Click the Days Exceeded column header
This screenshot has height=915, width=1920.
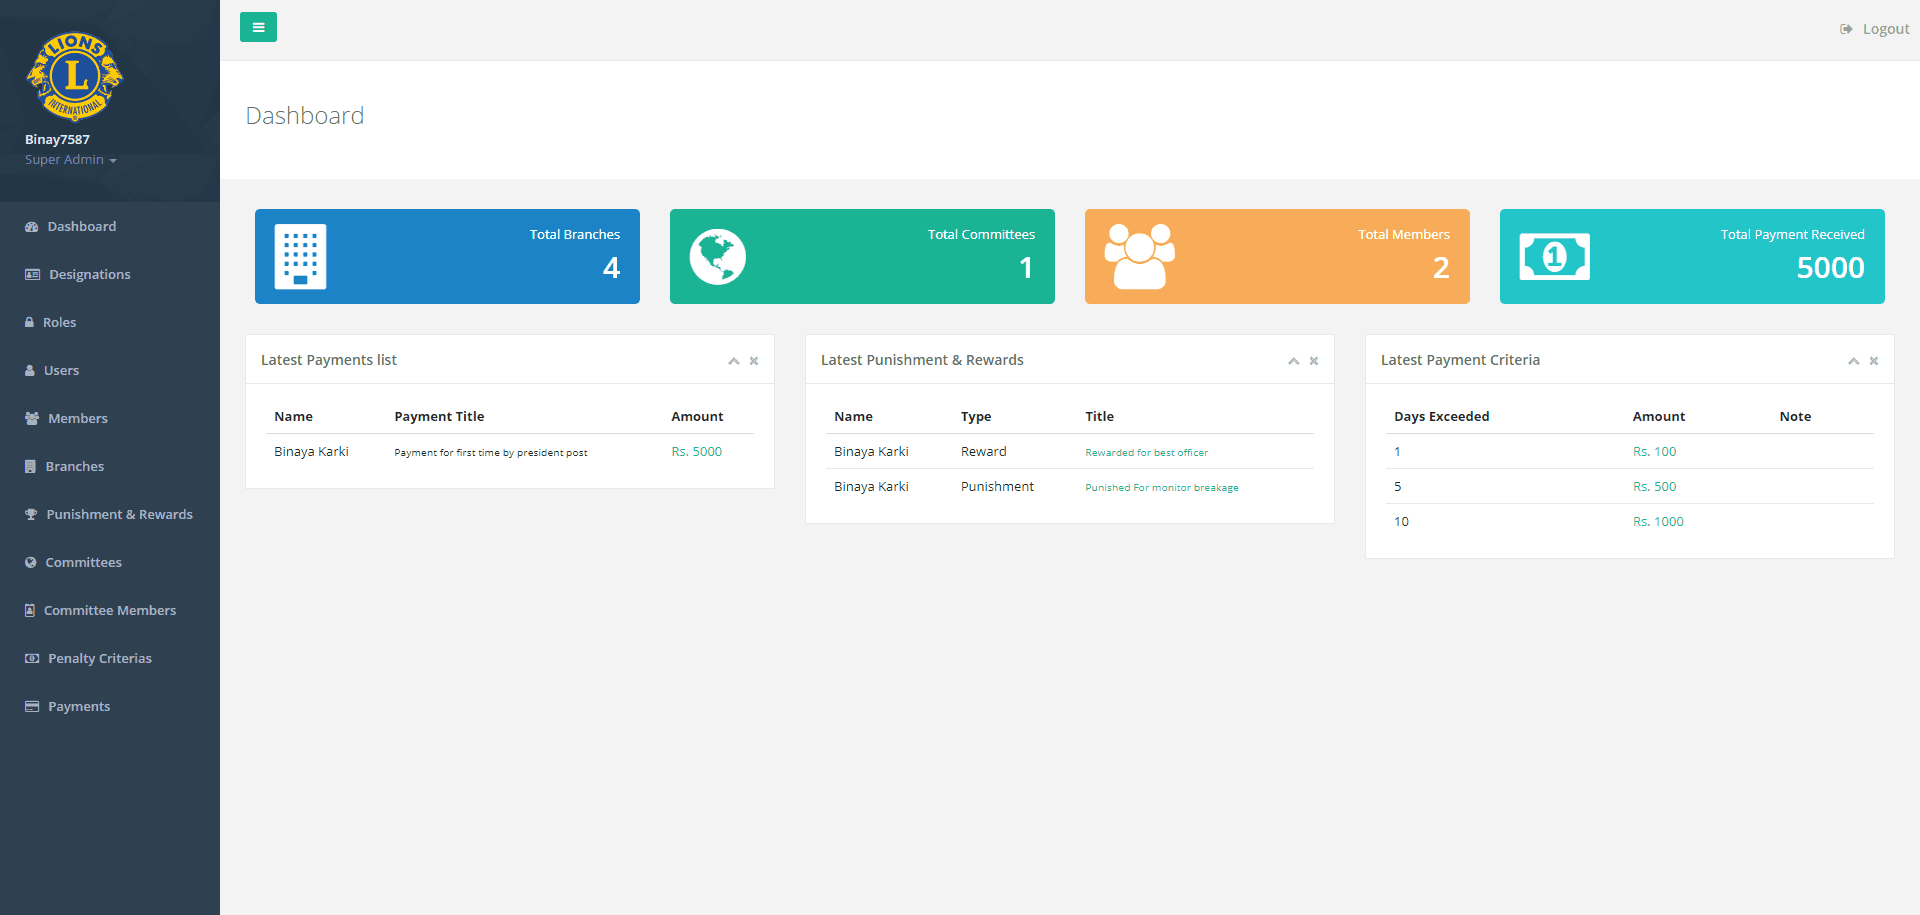click(x=1442, y=417)
